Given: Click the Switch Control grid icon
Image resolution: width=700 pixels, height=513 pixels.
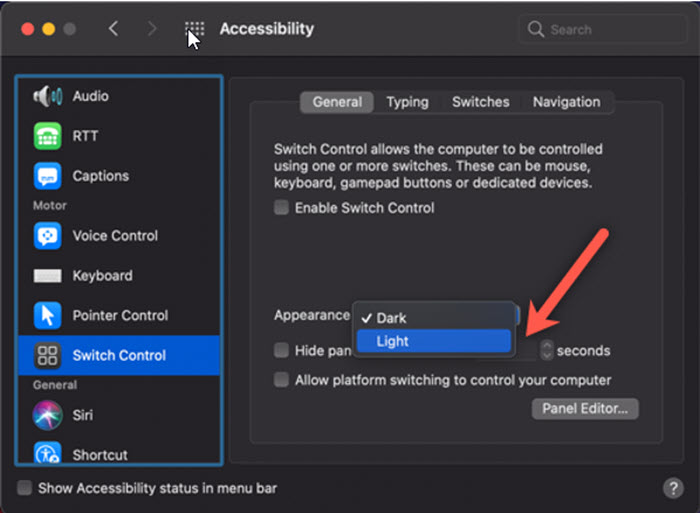Looking at the screenshot, I should (x=47, y=355).
